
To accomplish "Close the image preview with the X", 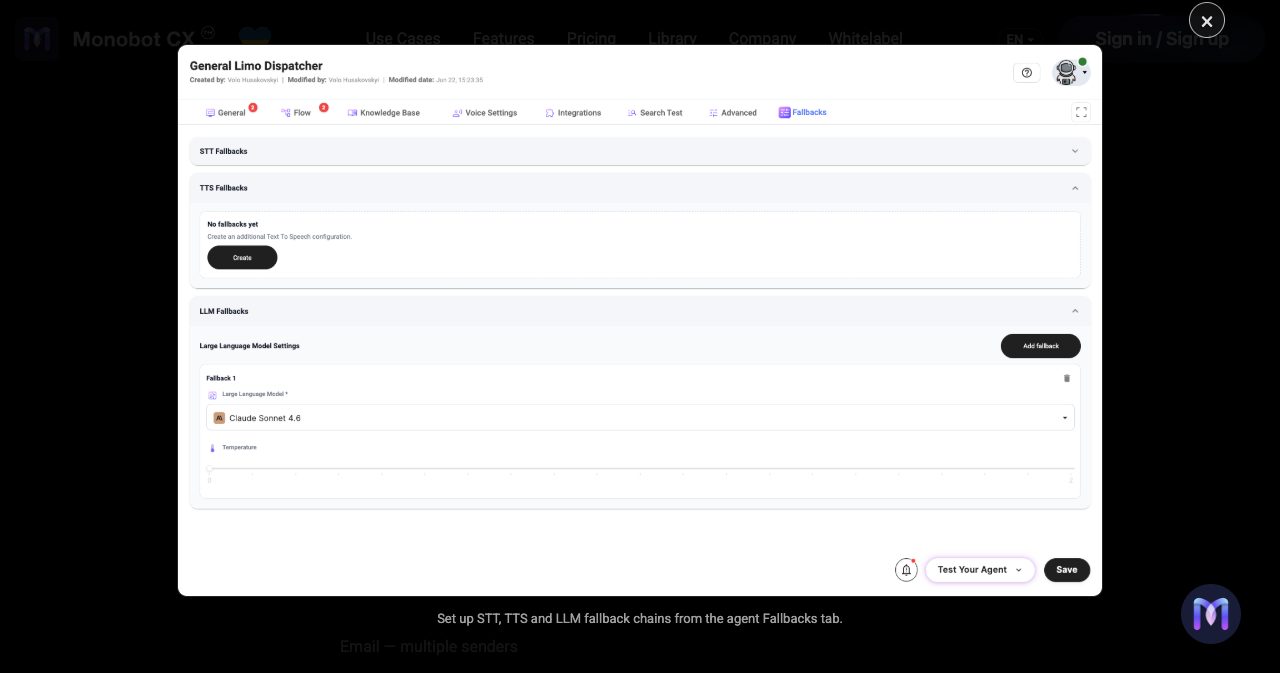I will [1206, 20].
